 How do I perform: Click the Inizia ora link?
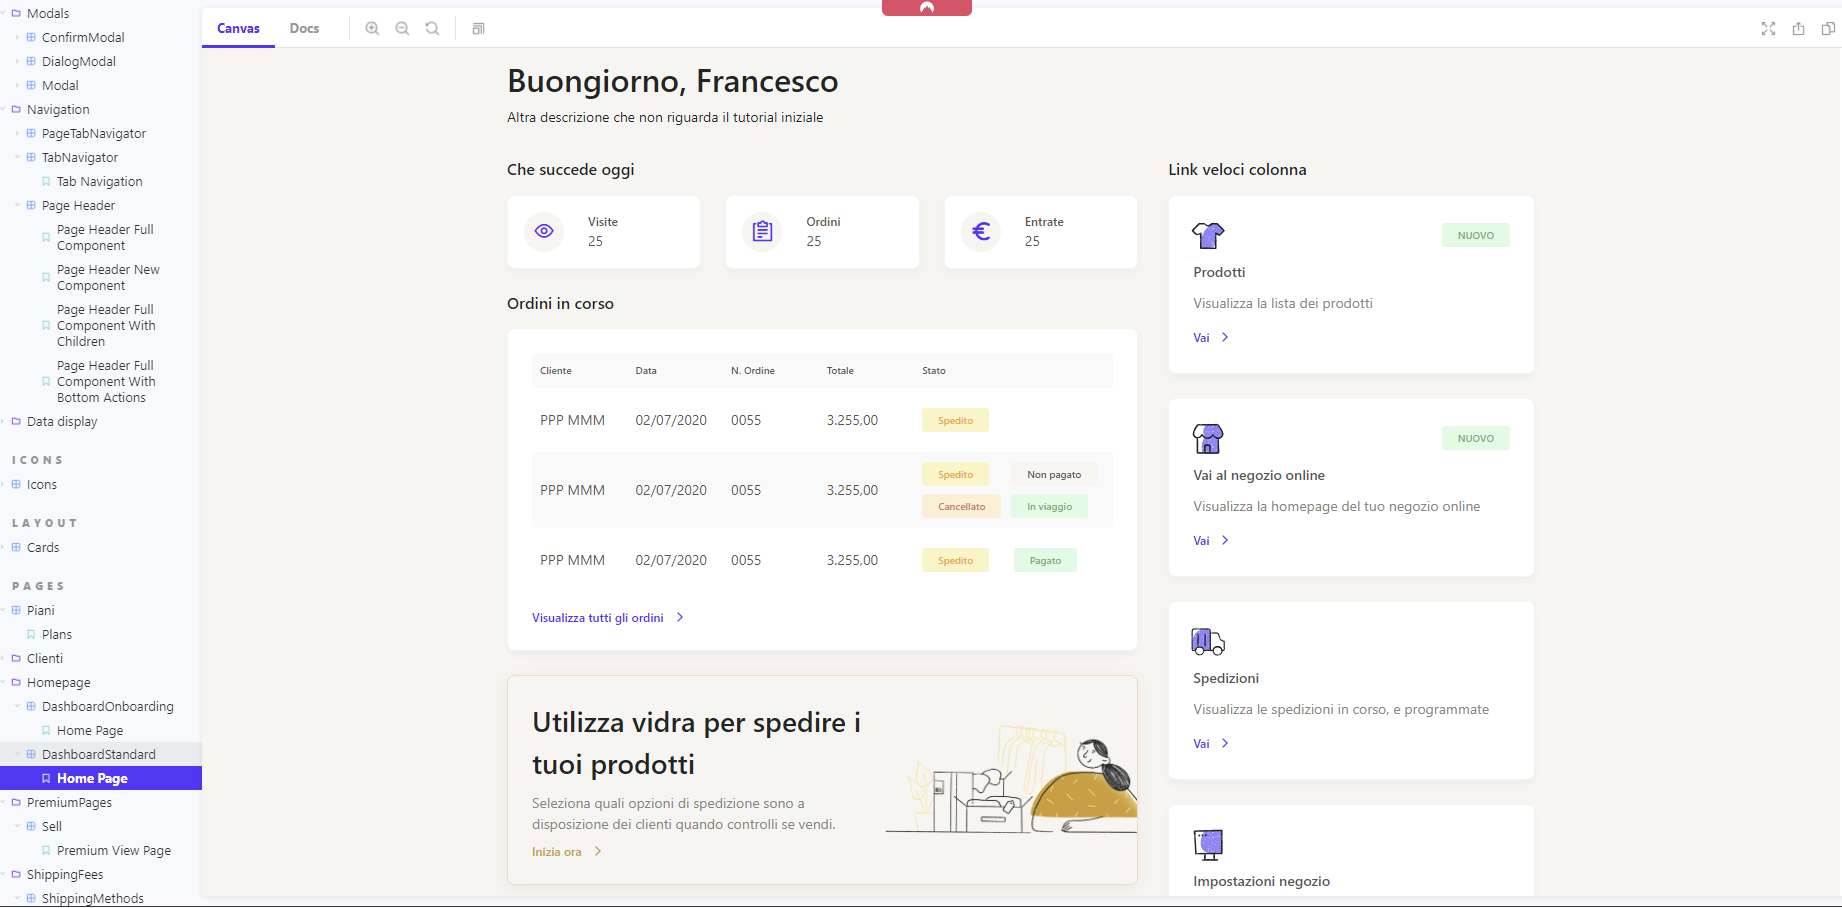557,852
